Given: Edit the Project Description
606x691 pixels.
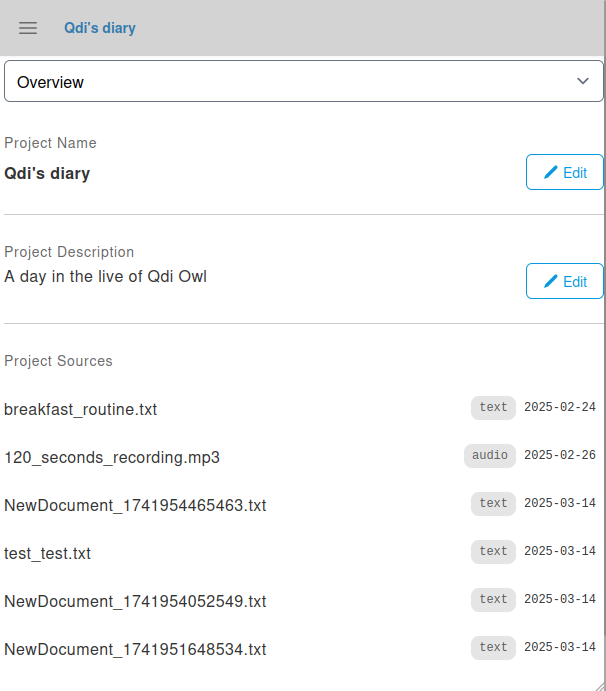Looking at the screenshot, I should tap(564, 281).
